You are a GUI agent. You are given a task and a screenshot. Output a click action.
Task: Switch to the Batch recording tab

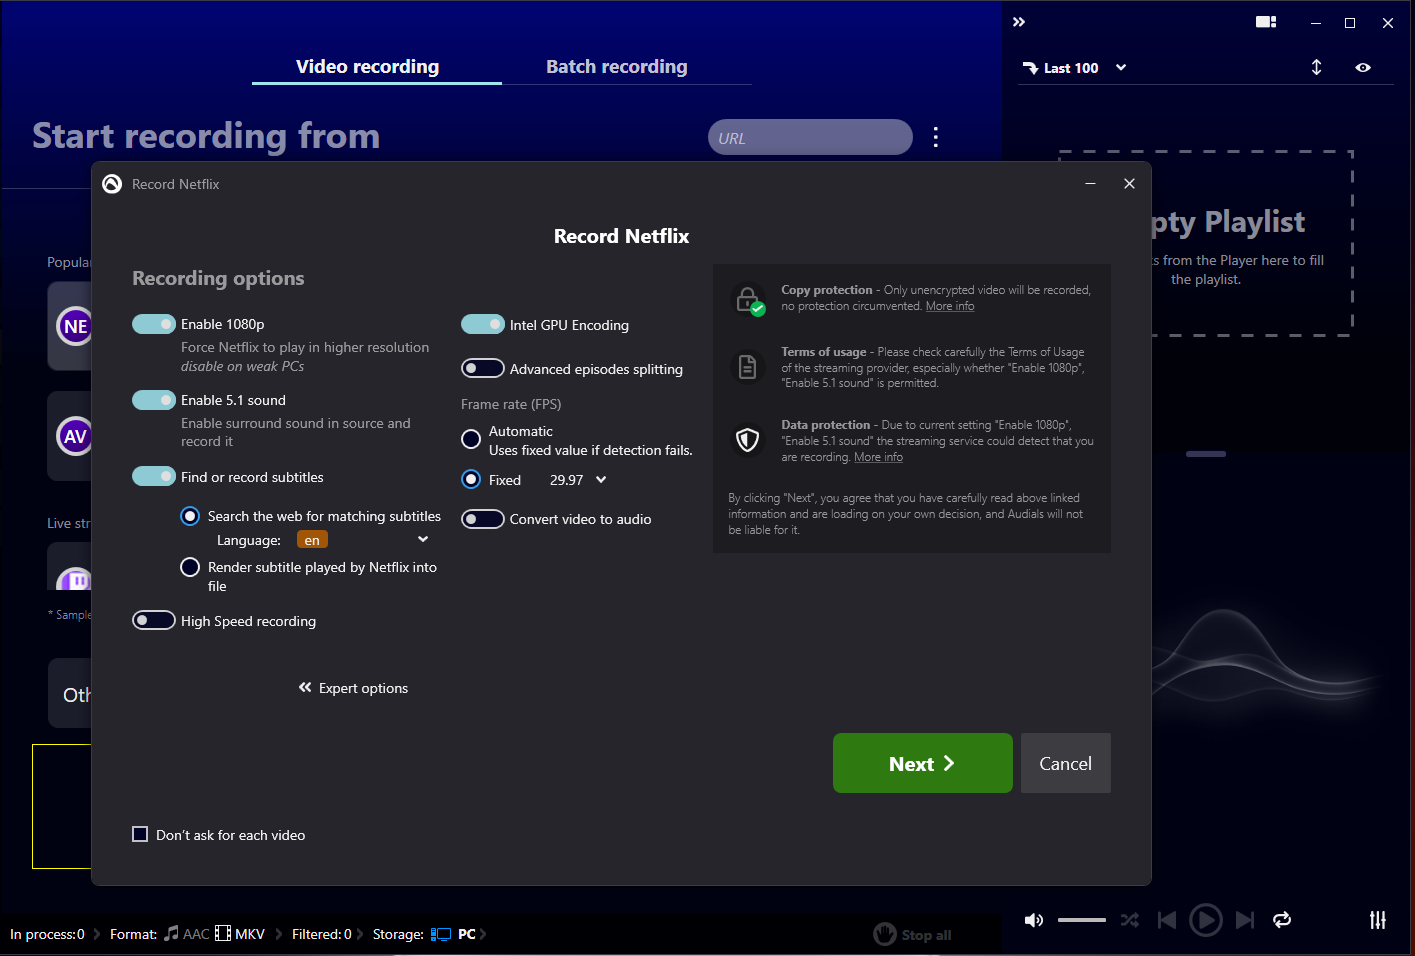click(617, 67)
